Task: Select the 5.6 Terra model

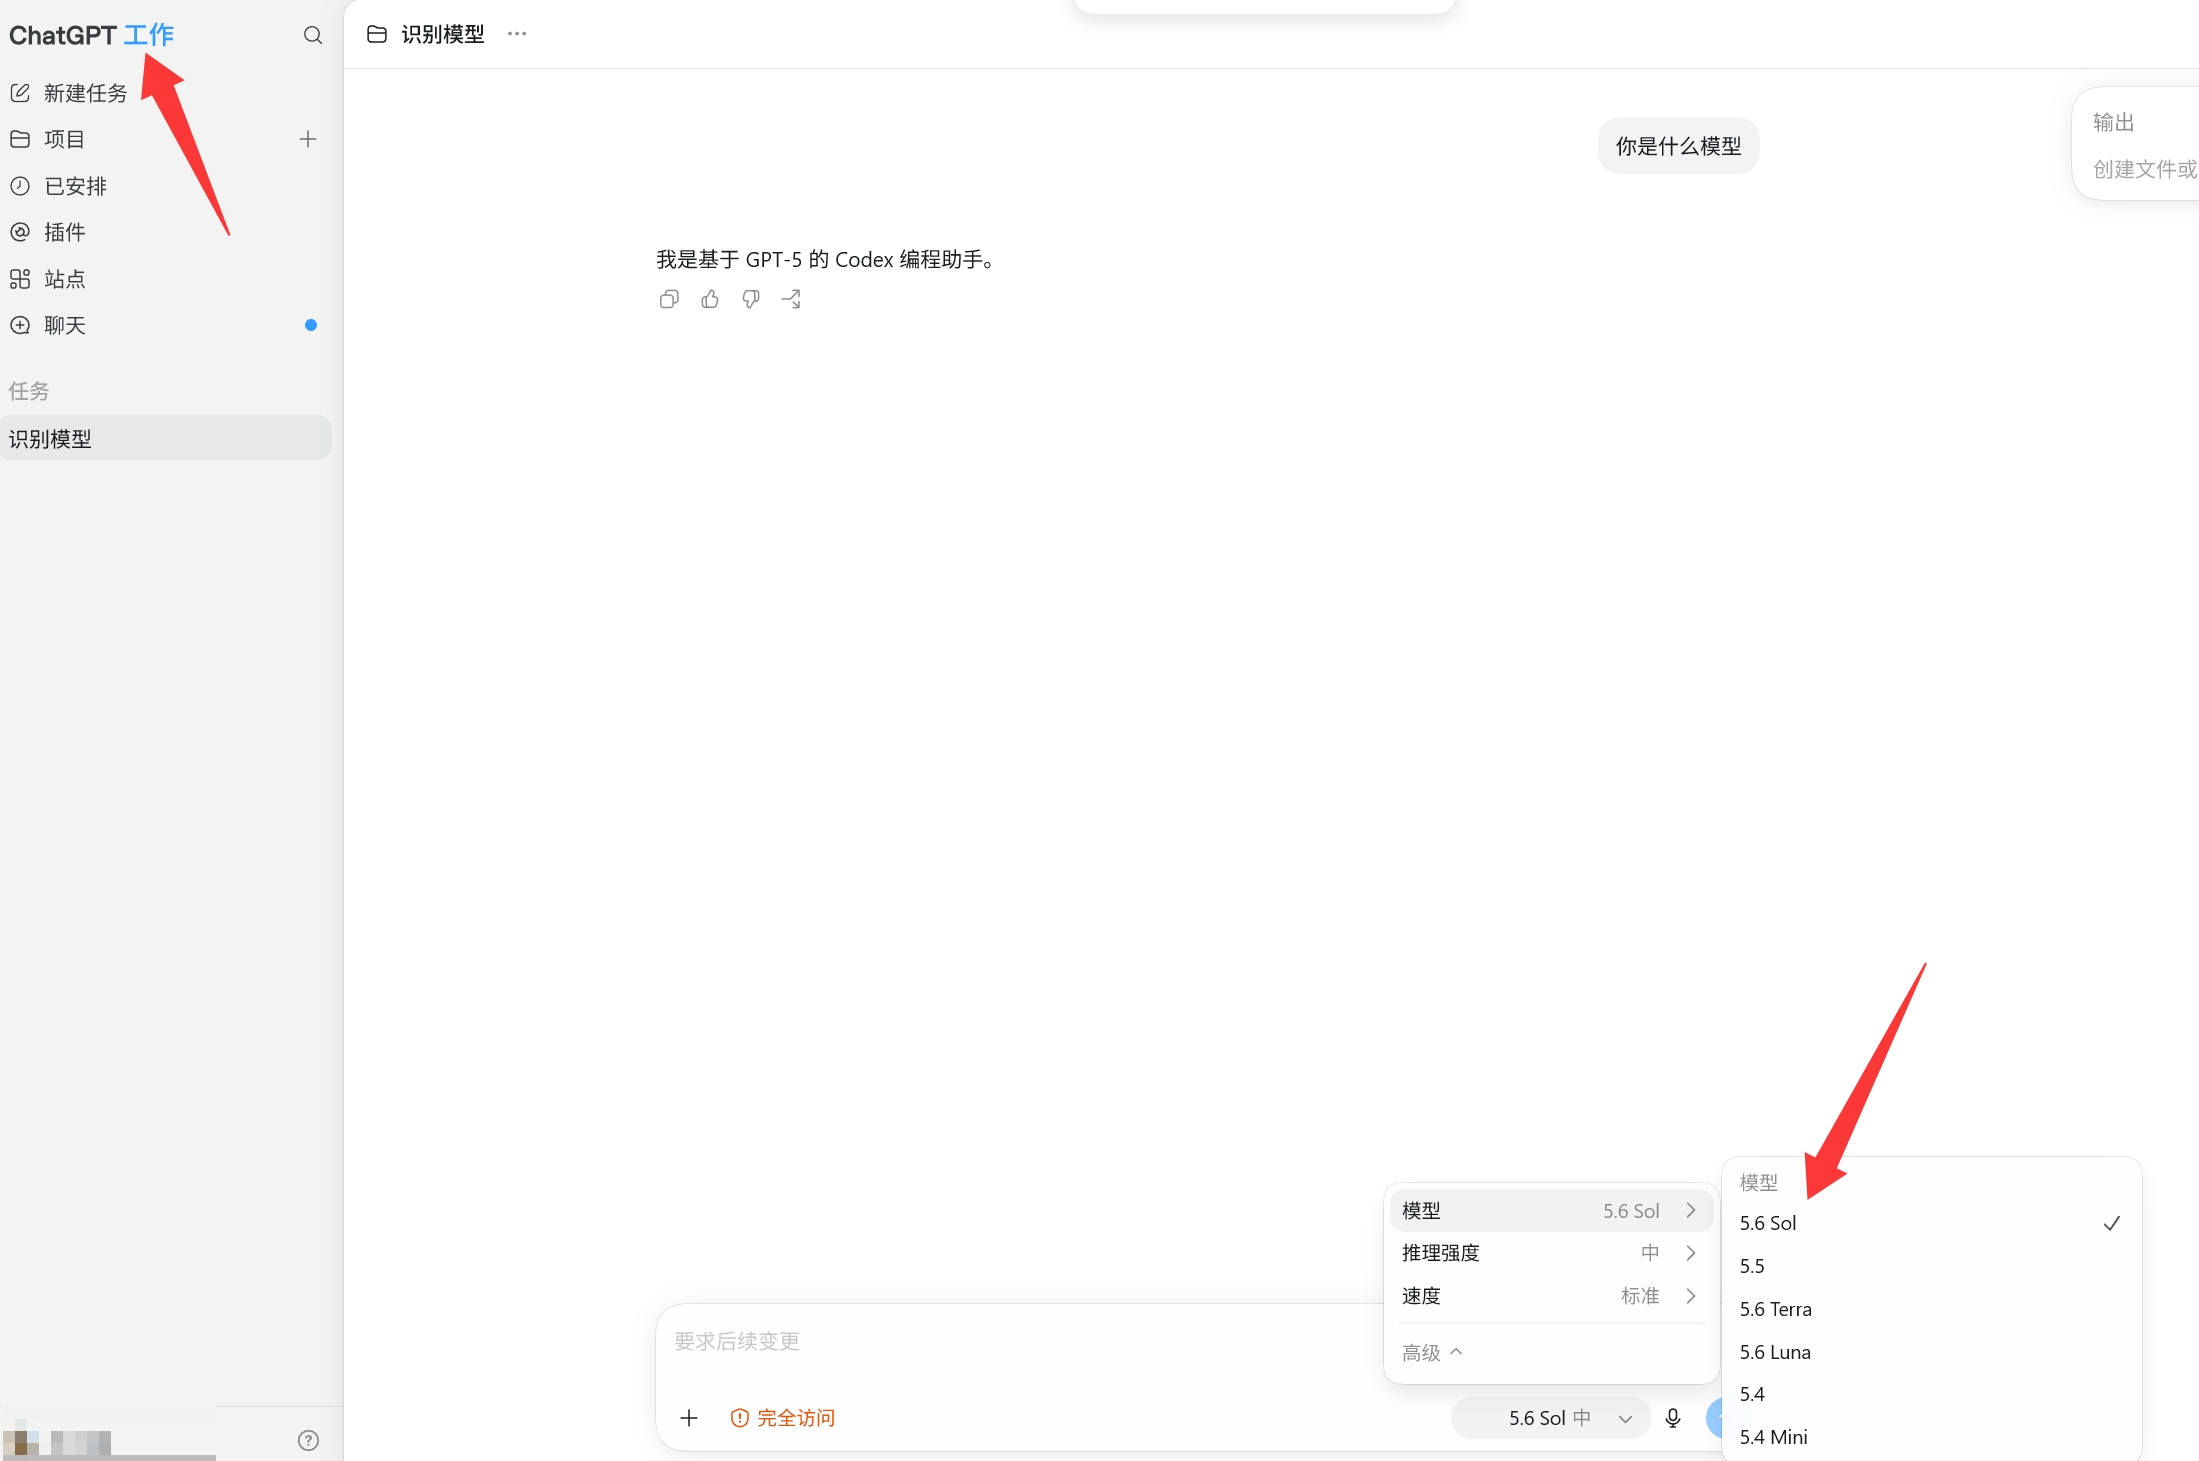Action: click(1931, 1309)
